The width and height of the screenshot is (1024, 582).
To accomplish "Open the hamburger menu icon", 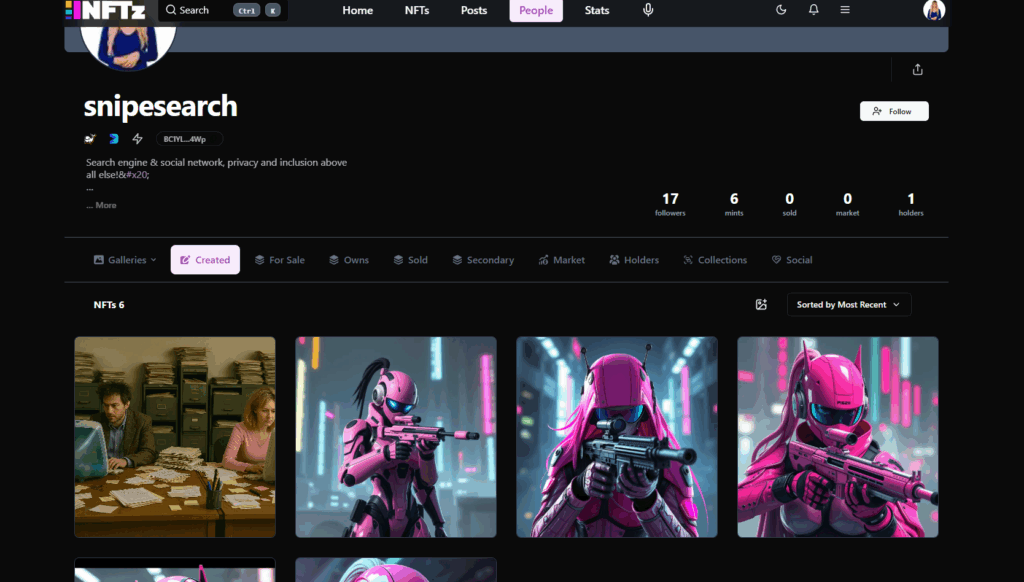I will pyautogui.click(x=845, y=10).
